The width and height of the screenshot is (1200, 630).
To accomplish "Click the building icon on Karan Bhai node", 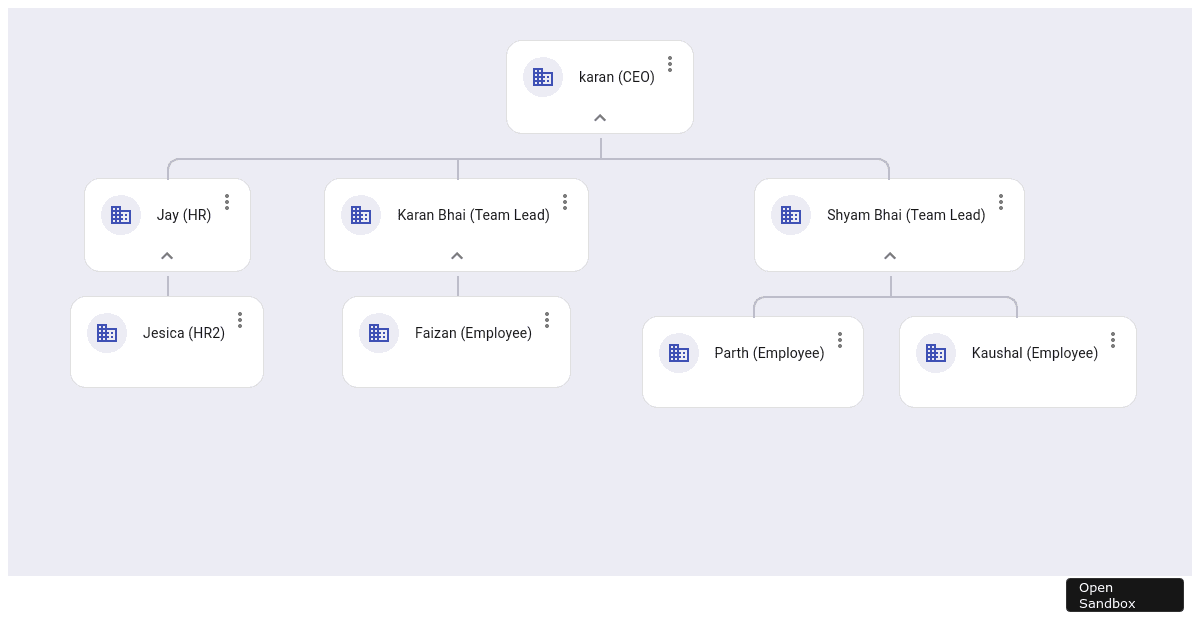I will [x=361, y=215].
